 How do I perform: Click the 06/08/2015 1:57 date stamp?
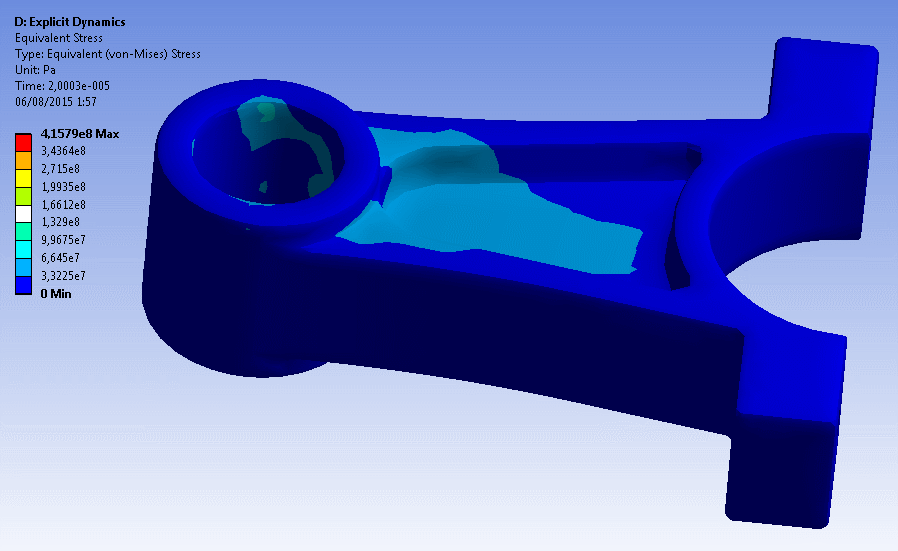[x=55, y=102]
